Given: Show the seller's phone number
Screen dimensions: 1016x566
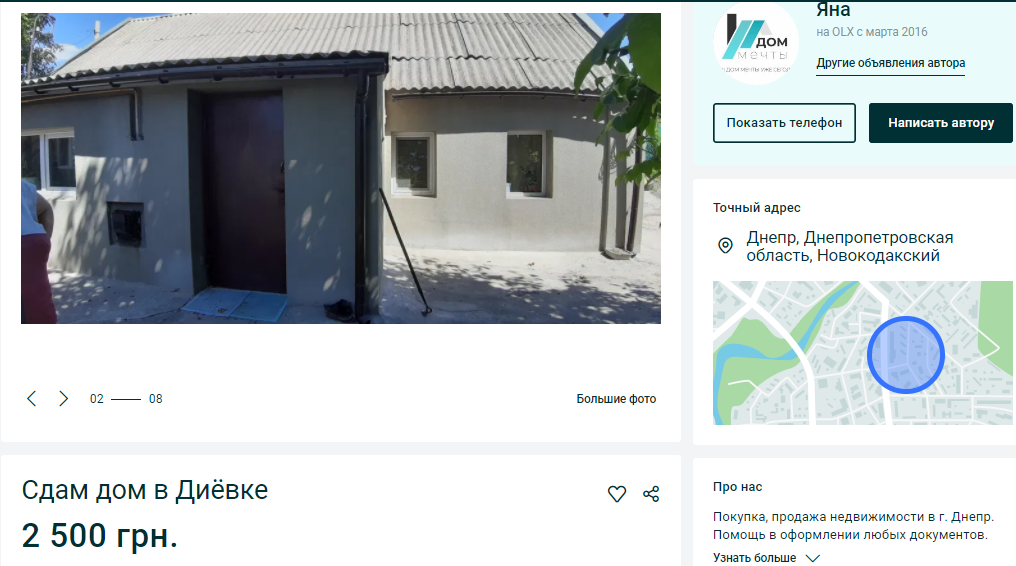Looking at the screenshot, I should click(x=784, y=123).
